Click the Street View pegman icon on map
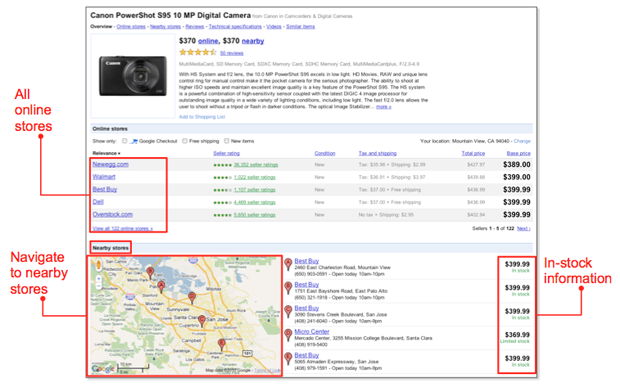The height and width of the screenshot is (392, 620). 98,265
